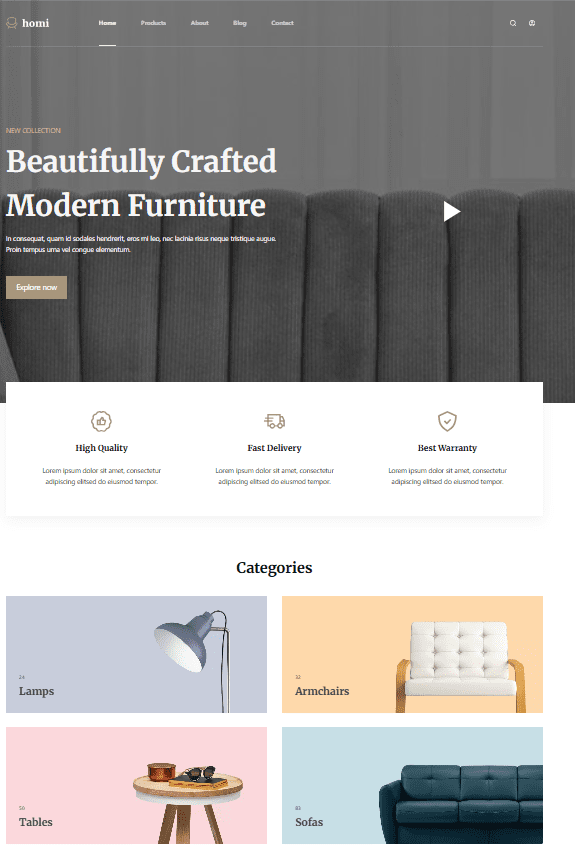Select the Home menu item
This screenshot has width=575, height=867.
107,23
